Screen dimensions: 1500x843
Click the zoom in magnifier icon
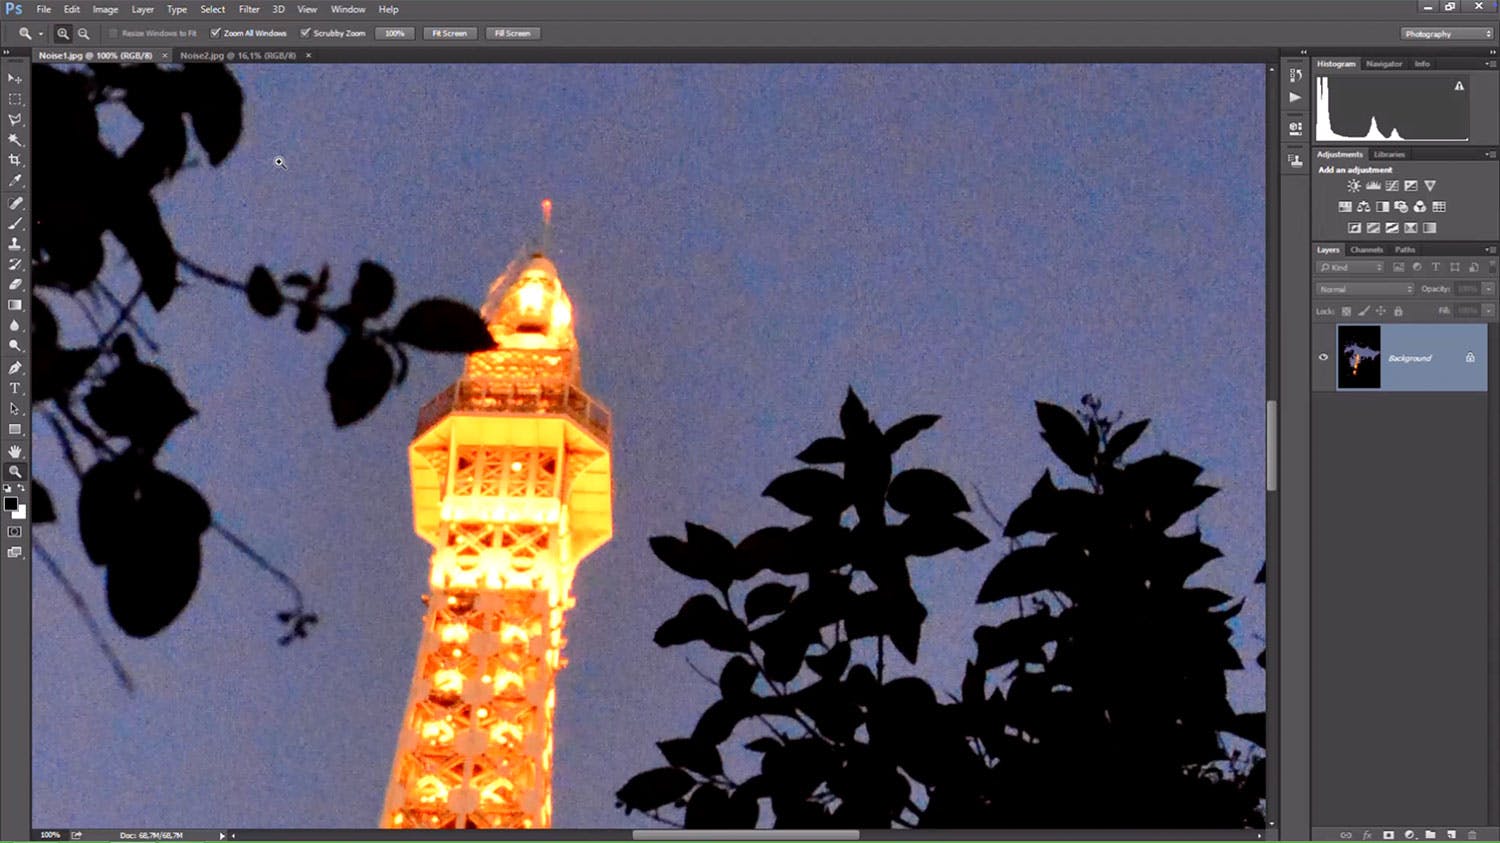(x=63, y=33)
